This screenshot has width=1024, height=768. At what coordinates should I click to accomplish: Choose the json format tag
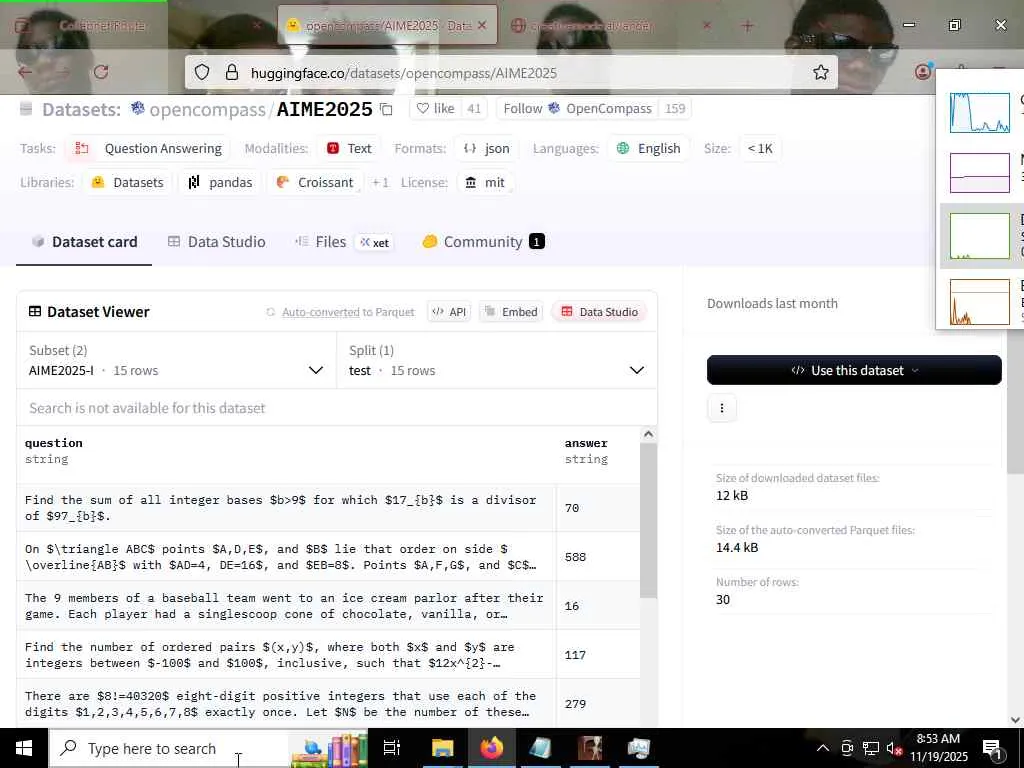click(x=487, y=148)
